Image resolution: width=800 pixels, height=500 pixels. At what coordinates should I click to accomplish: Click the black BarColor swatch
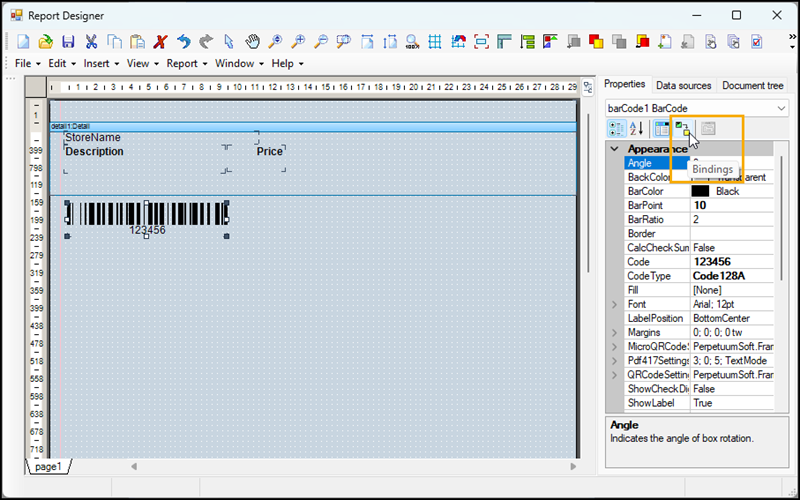[700, 191]
